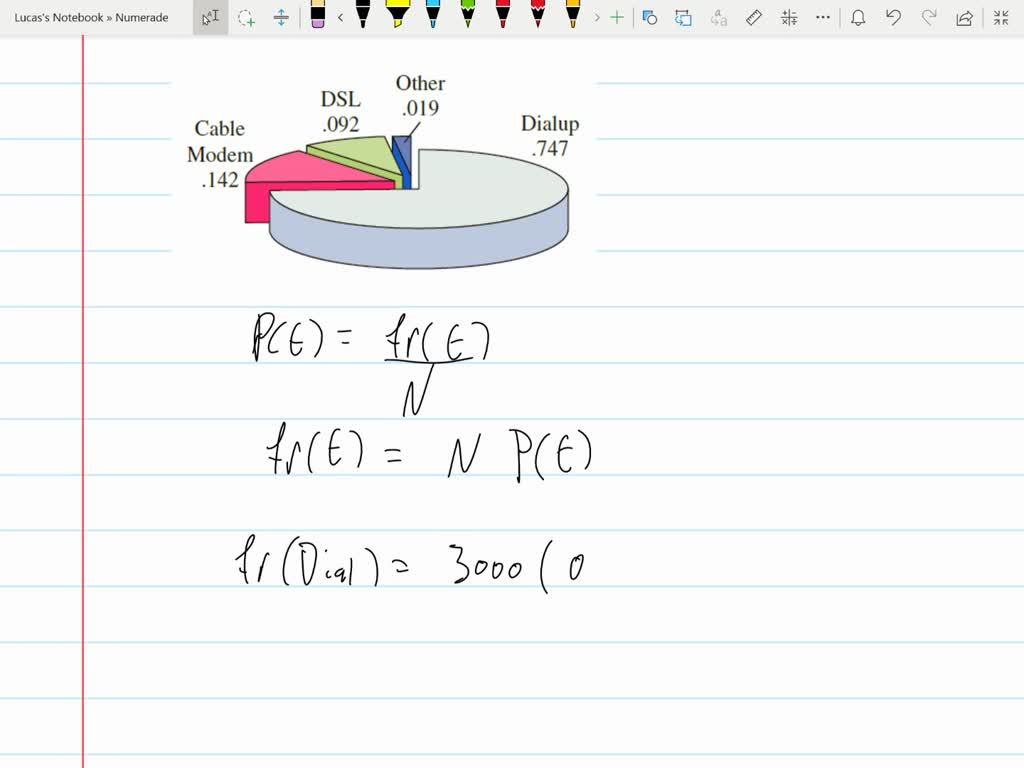
Task: Open the ellipsis overflow menu
Action: coord(822,17)
